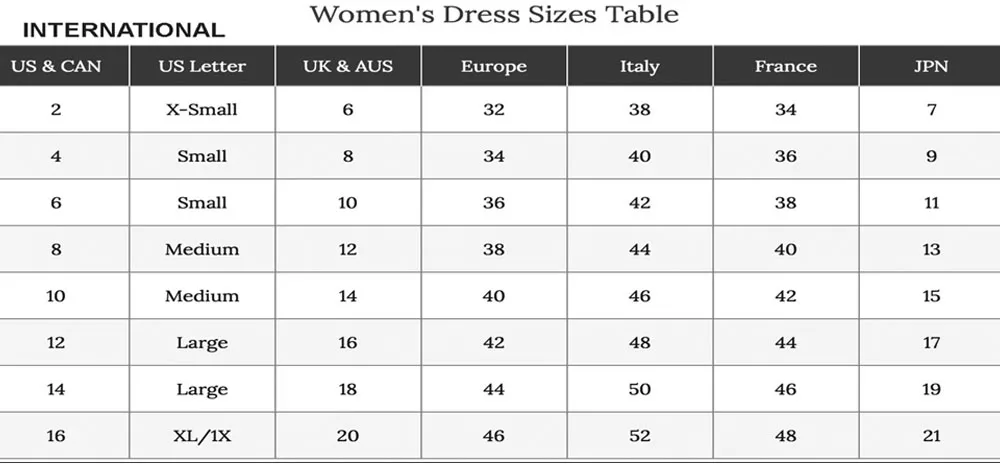1000x464 pixels.
Task: Select the France size 48 cell
Action: [786, 436]
